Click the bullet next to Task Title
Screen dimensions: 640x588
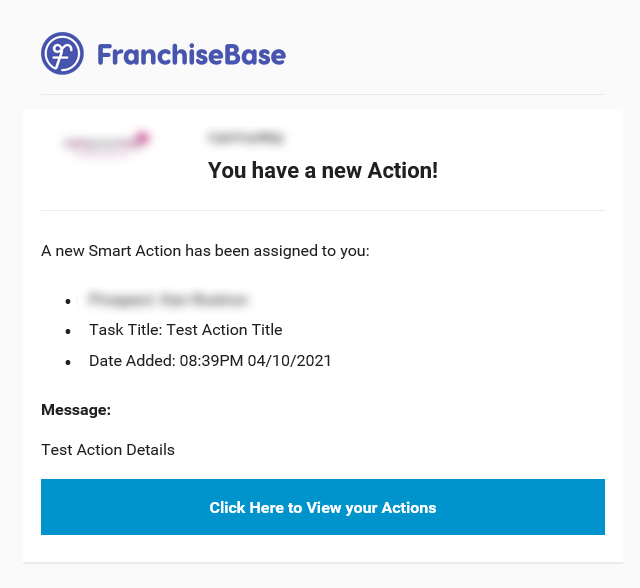point(68,331)
